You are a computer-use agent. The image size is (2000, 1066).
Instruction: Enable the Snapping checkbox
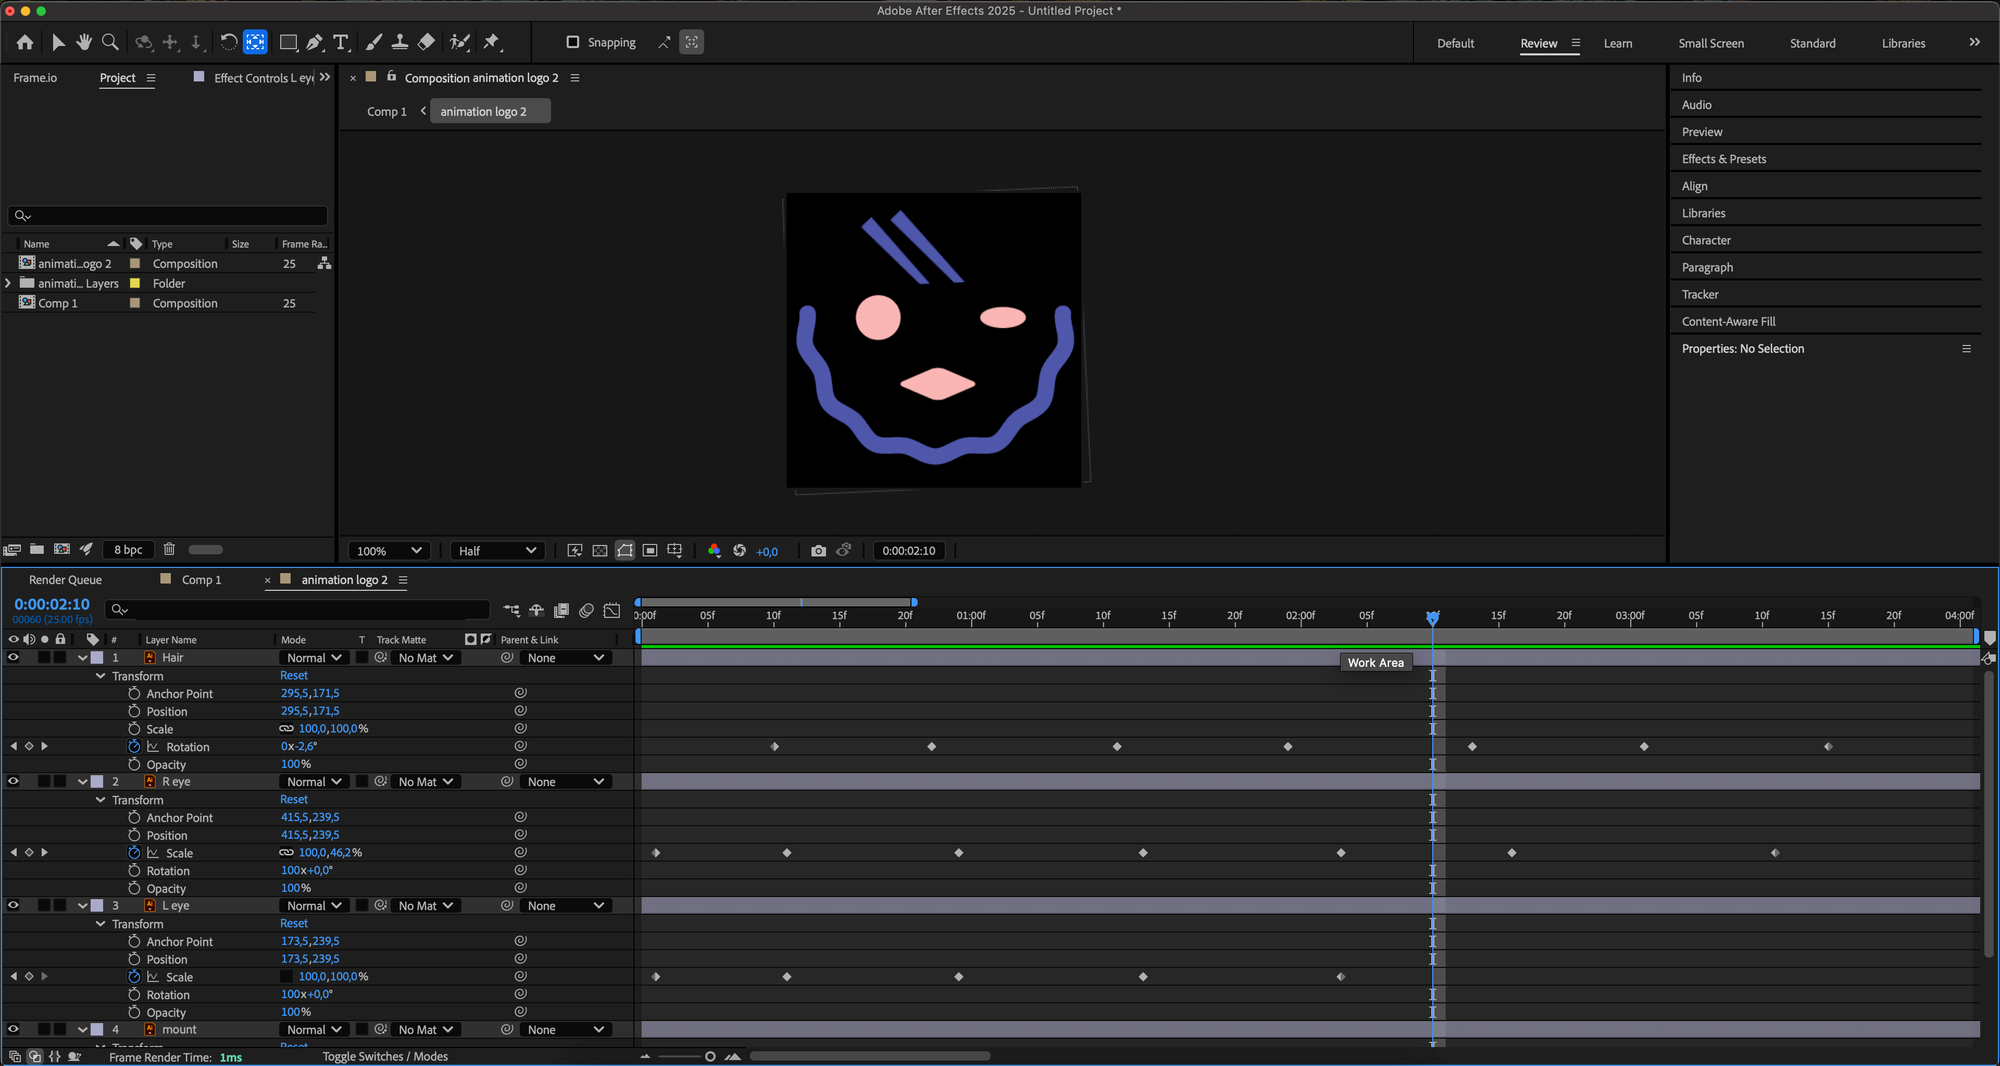click(573, 42)
